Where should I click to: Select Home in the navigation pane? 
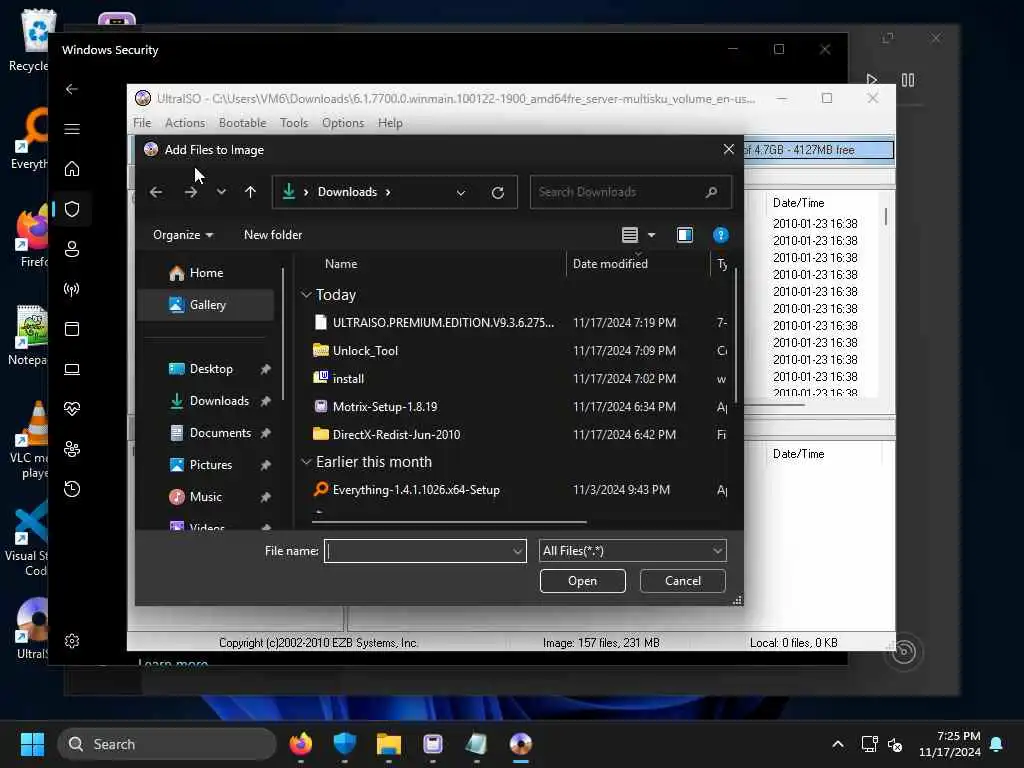tap(206, 273)
